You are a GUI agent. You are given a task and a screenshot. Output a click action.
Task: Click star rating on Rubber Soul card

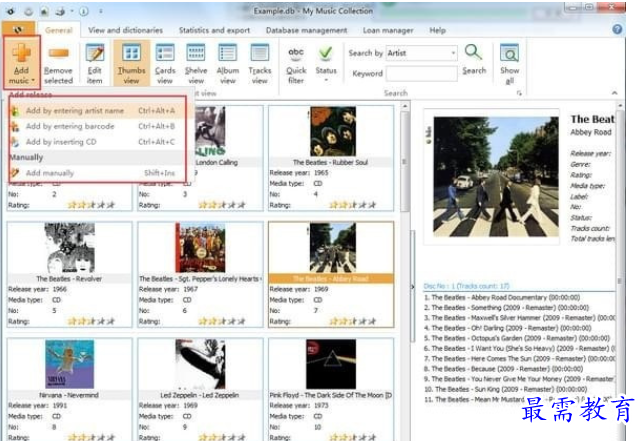point(353,205)
